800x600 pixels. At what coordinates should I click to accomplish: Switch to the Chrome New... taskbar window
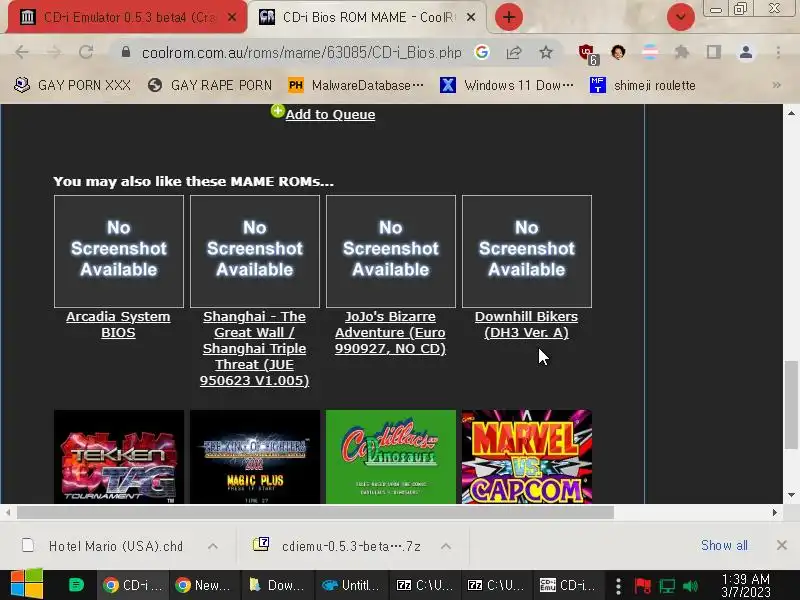203,585
